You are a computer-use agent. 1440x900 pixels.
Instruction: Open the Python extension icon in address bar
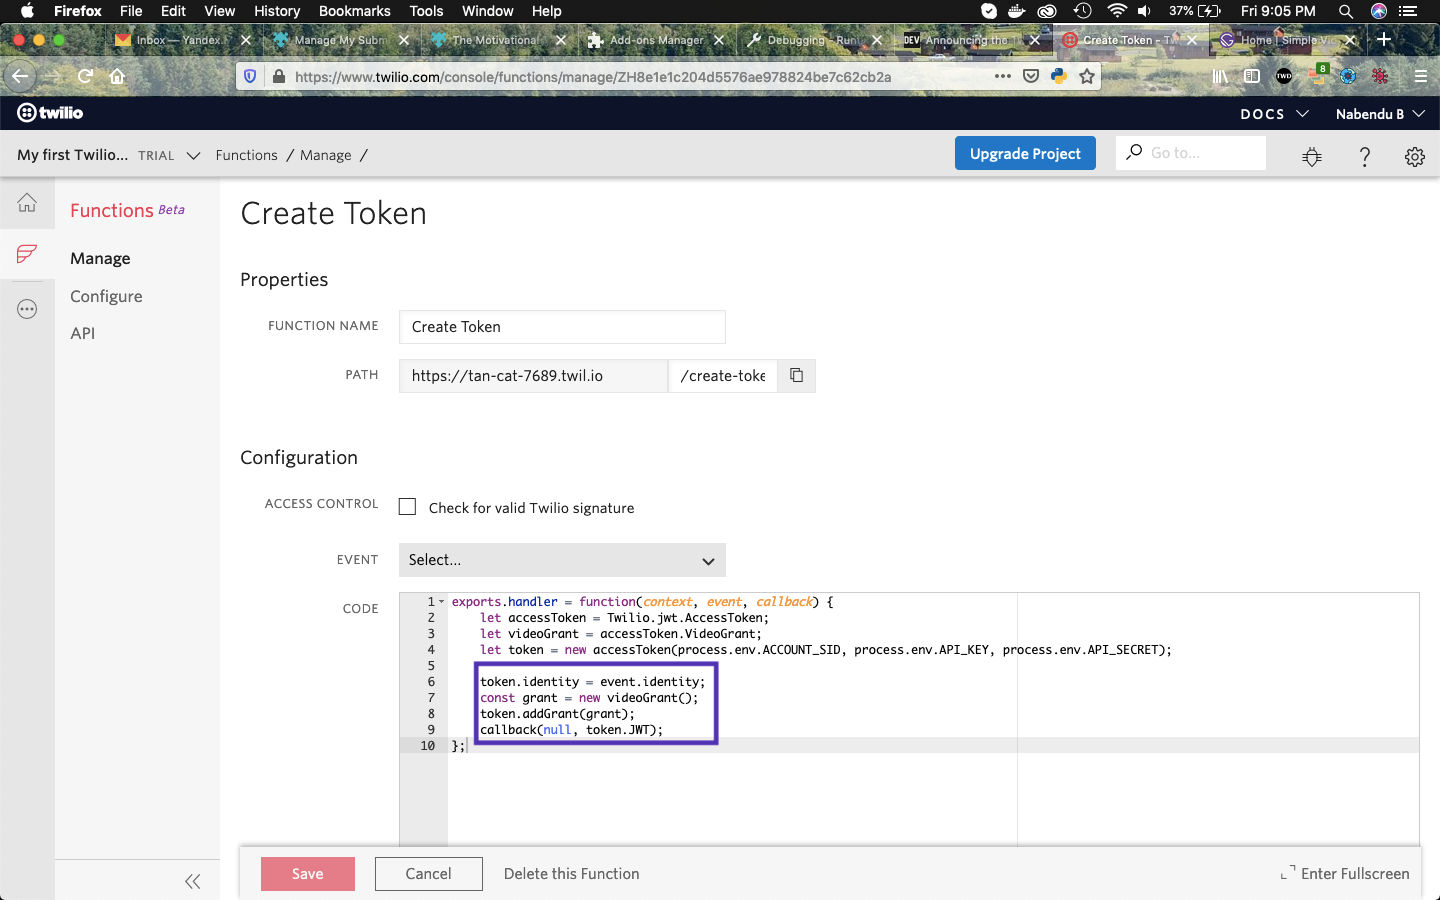coord(1059,76)
